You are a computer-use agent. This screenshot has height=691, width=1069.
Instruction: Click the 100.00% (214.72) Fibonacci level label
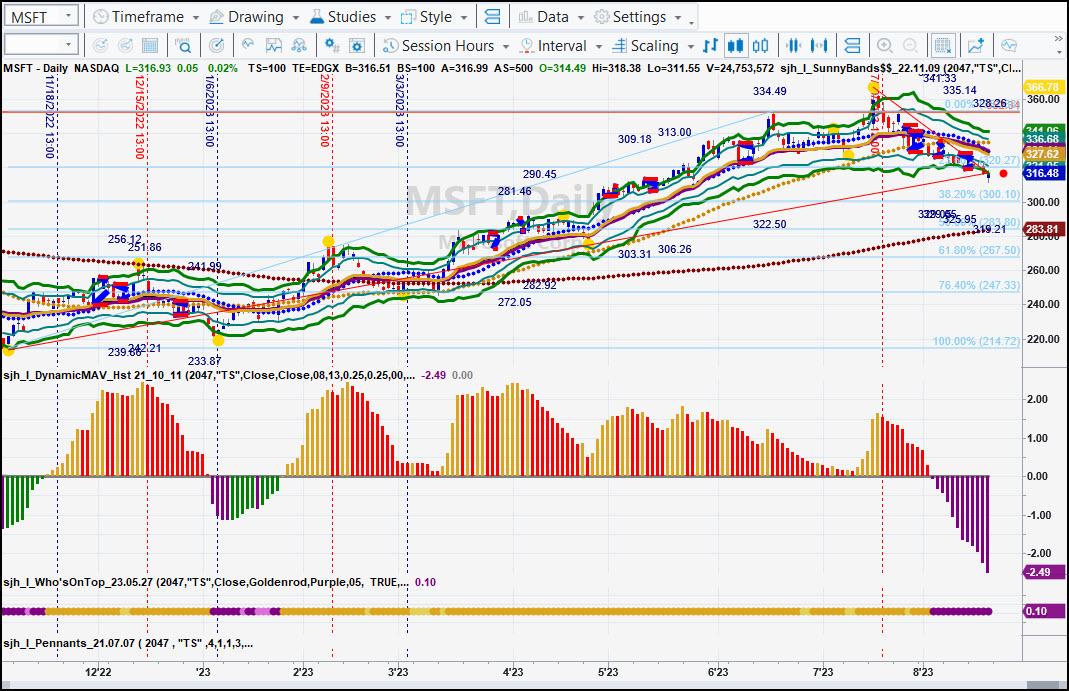[x=976, y=341]
